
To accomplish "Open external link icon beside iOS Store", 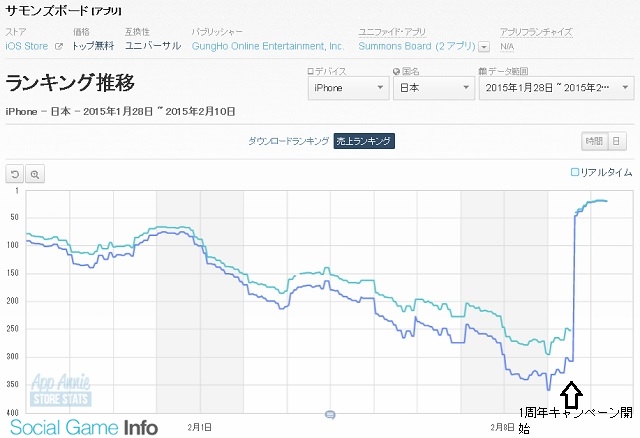I will tap(58, 46).
